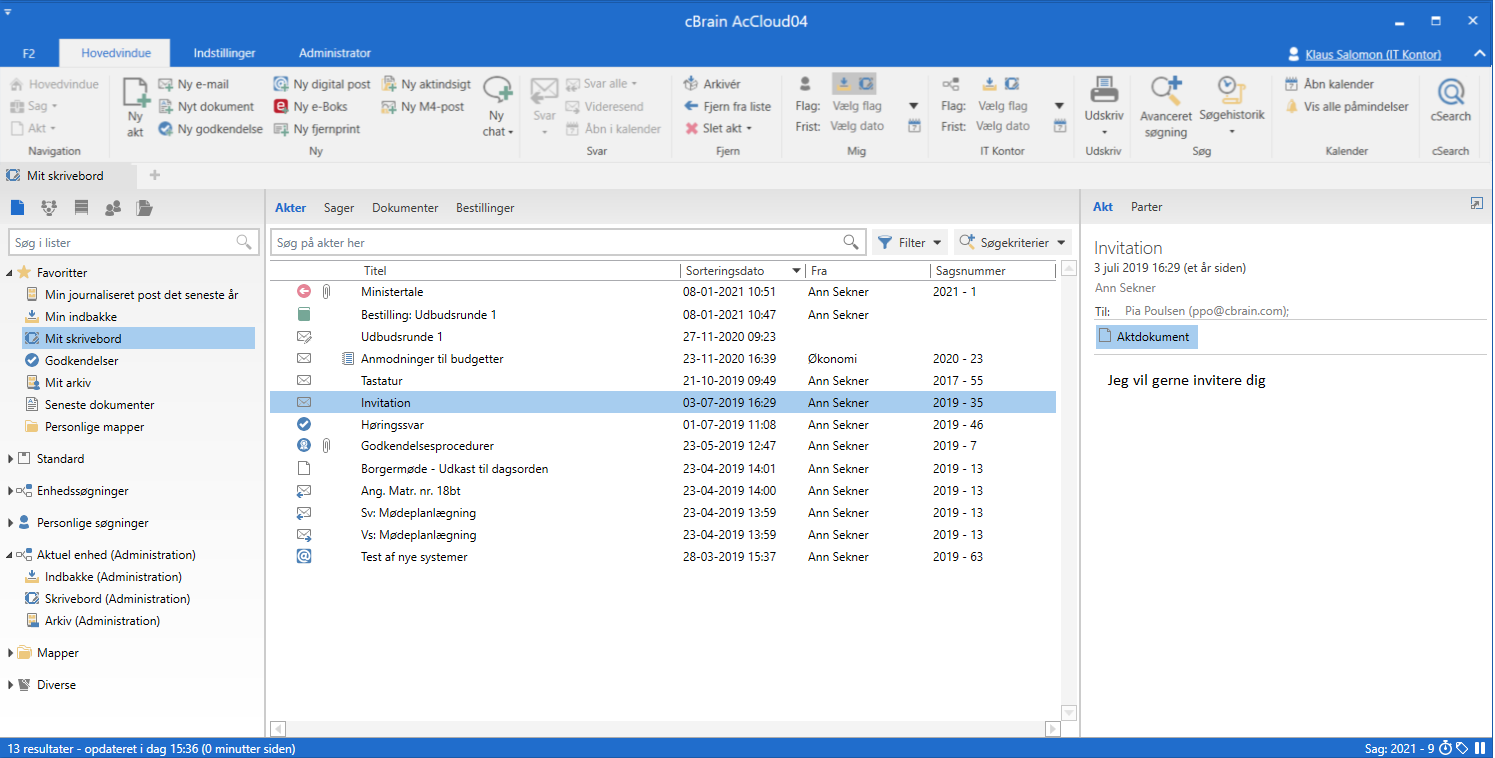
Task: Select Min indbakke in Favoritter
Action: pos(81,317)
